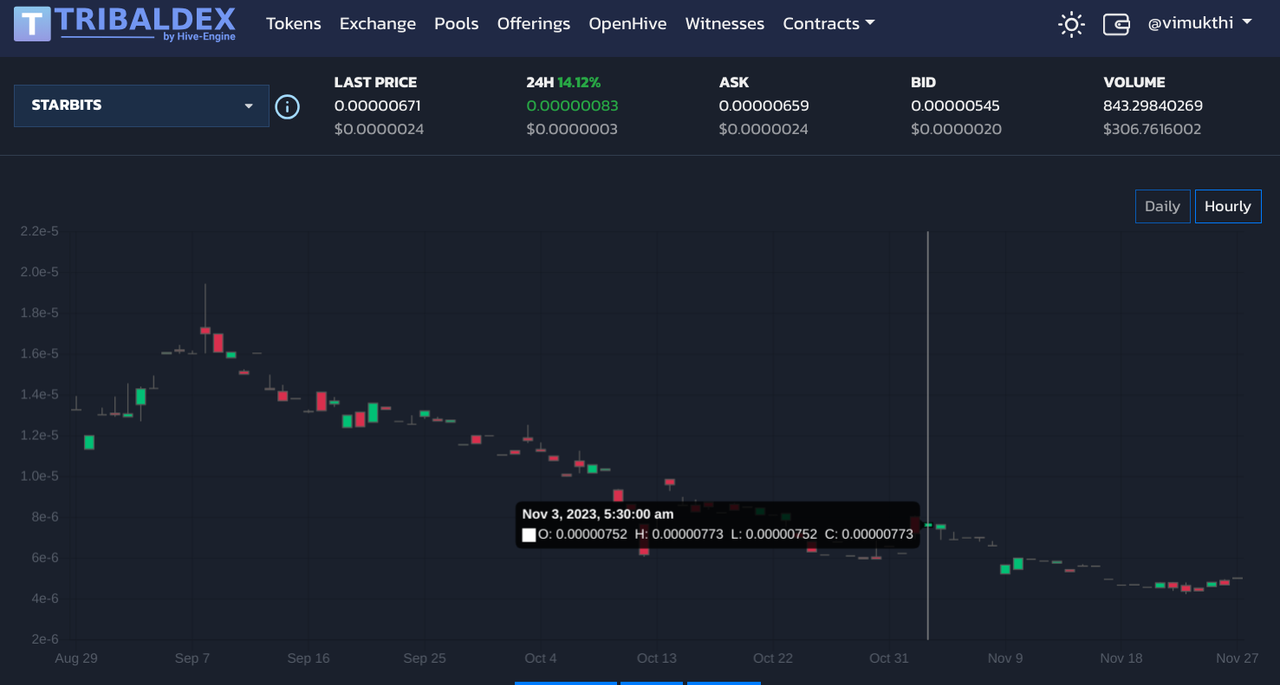Screen dimensions: 1280x685
Task: Click the 24H change value 0.00000083
Action: tap(572, 106)
